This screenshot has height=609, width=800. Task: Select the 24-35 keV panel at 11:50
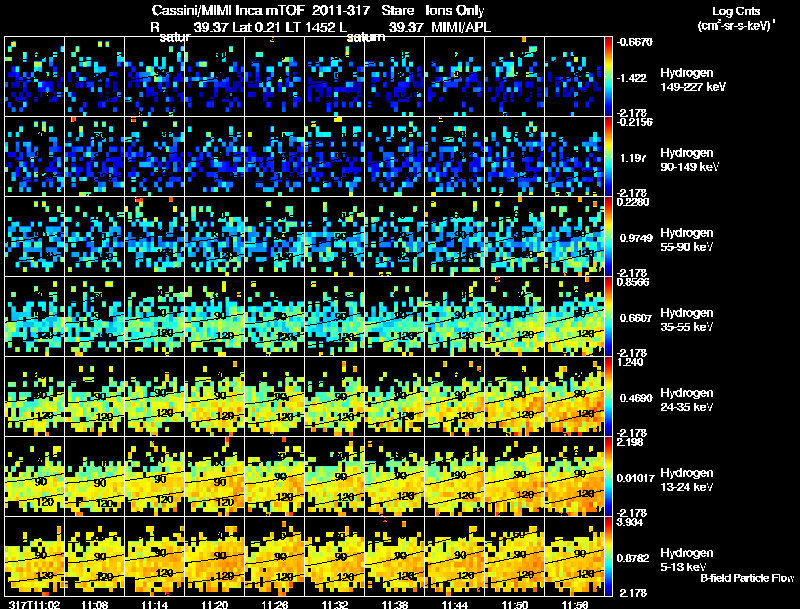pos(514,397)
